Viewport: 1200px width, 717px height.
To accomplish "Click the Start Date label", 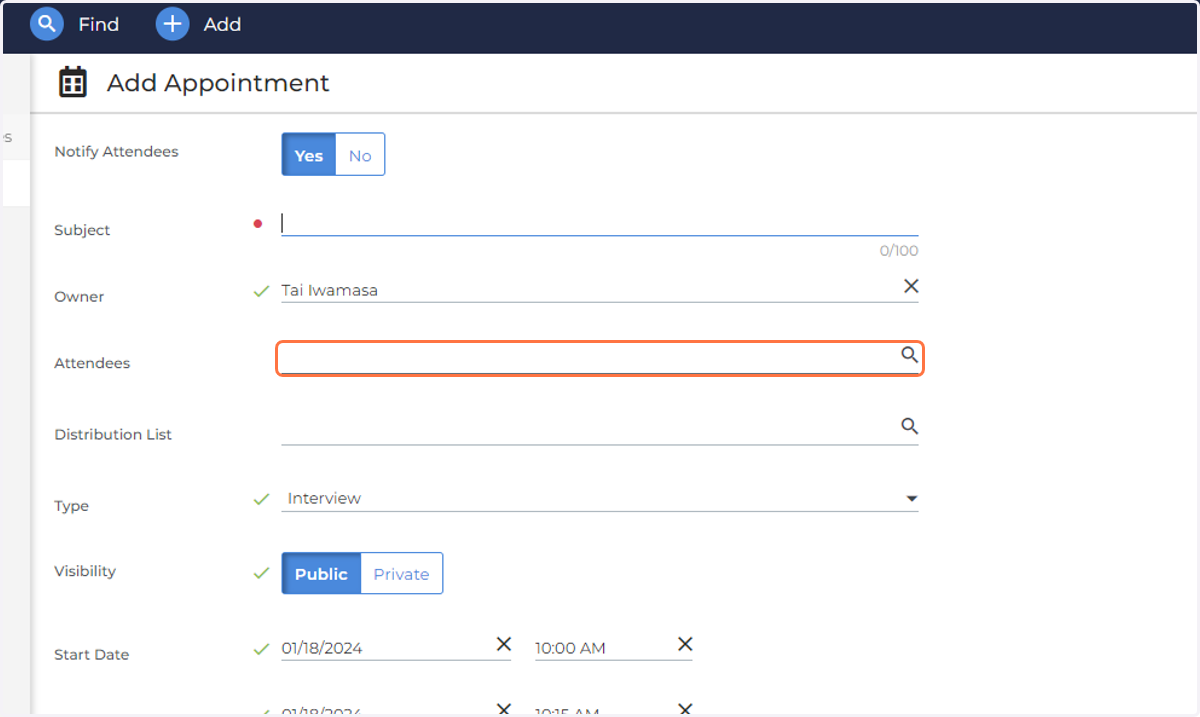I will pyautogui.click(x=91, y=655).
